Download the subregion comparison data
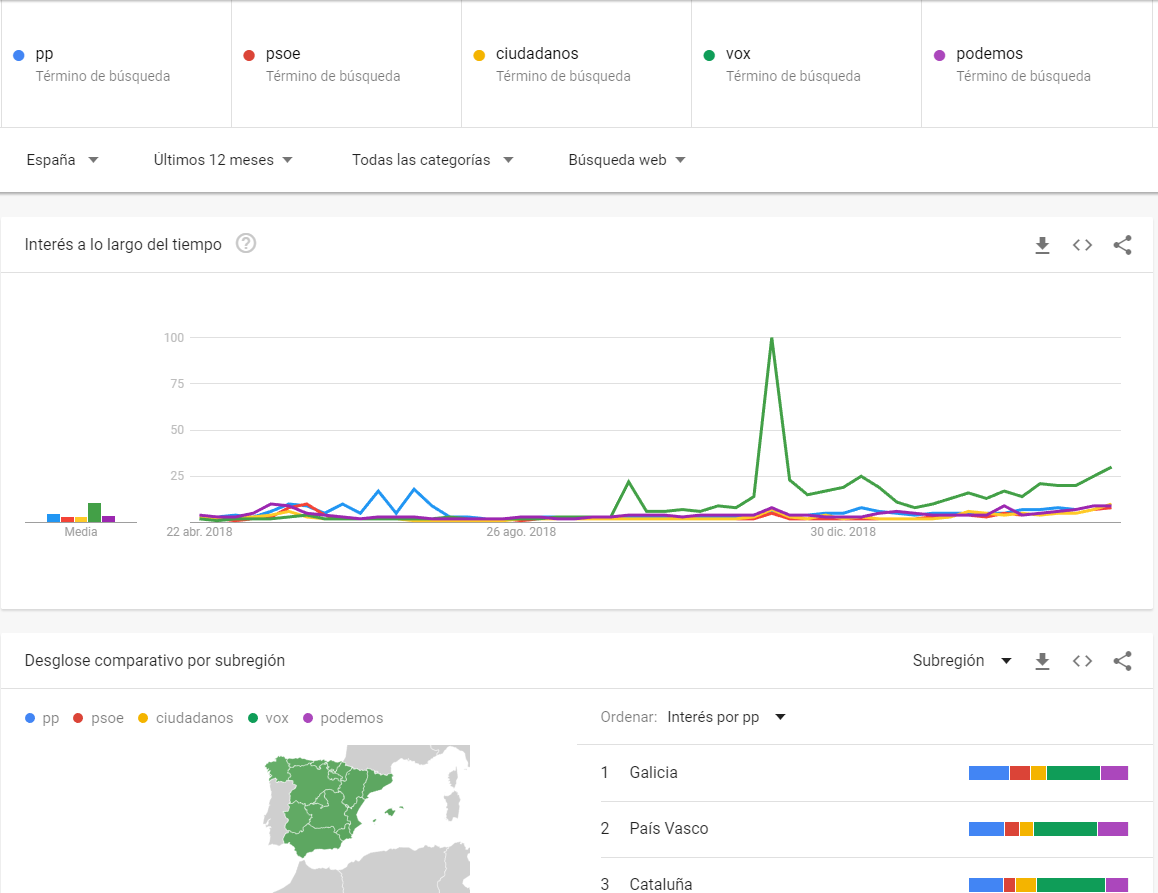1158x893 pixels. tap(1042, 661)
